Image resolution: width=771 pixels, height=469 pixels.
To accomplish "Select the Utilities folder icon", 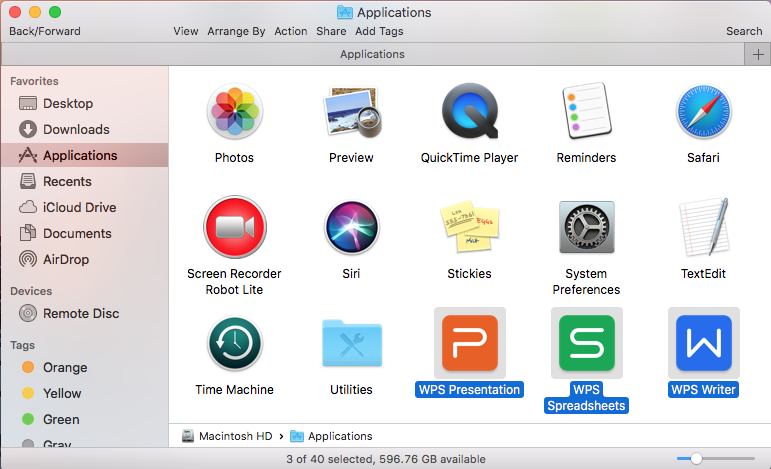I will point(352,343).
